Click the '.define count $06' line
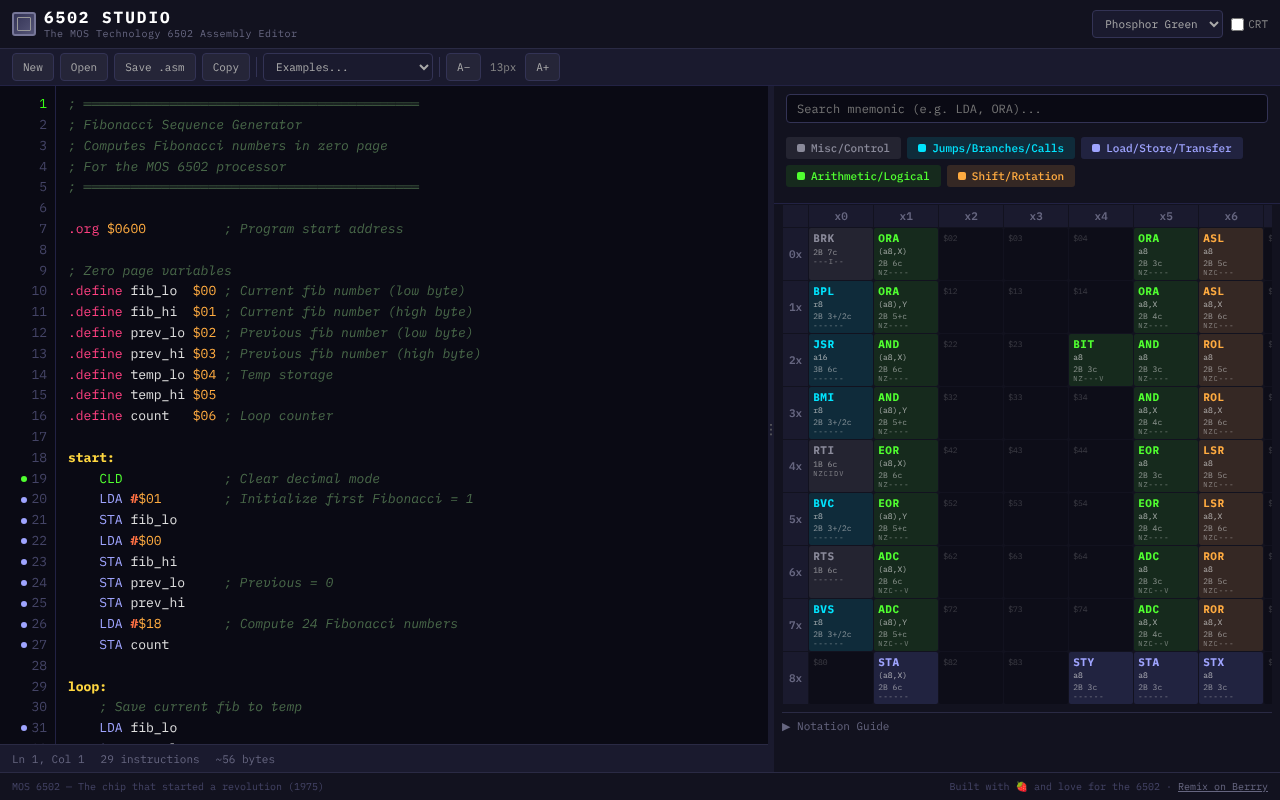This screenshot has height=800, width=1280. (x=142, y=416)
